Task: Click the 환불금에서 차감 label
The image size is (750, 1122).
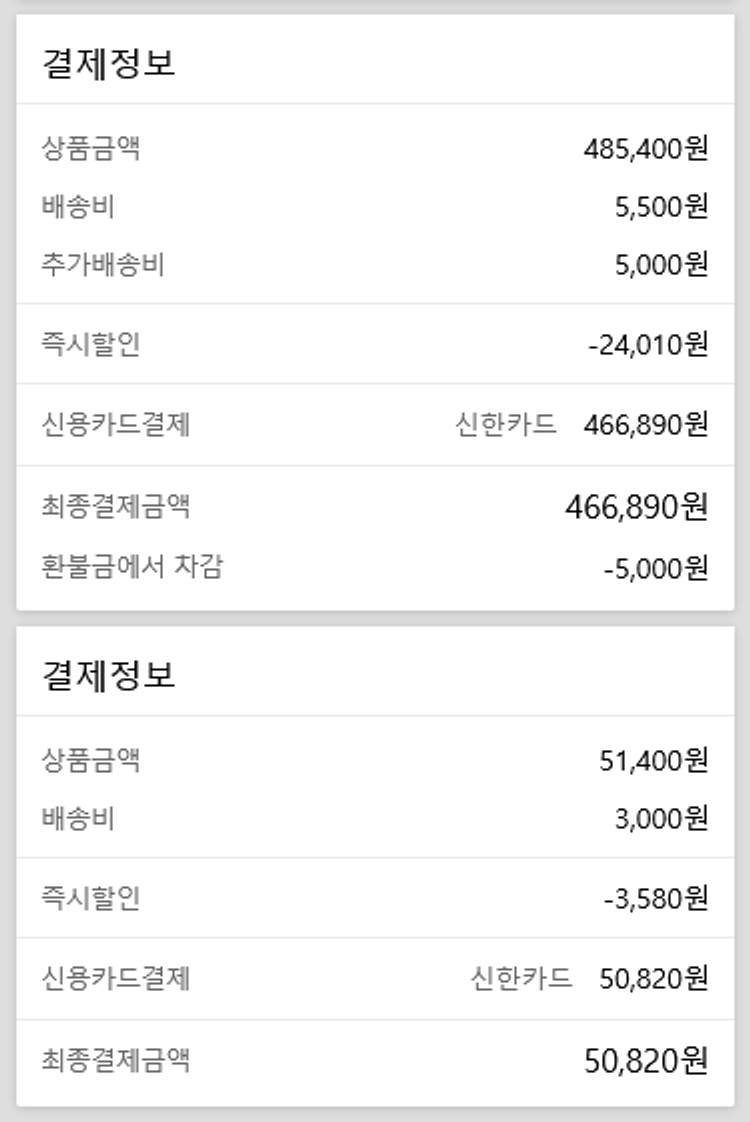Action: (x=132, y=567)
